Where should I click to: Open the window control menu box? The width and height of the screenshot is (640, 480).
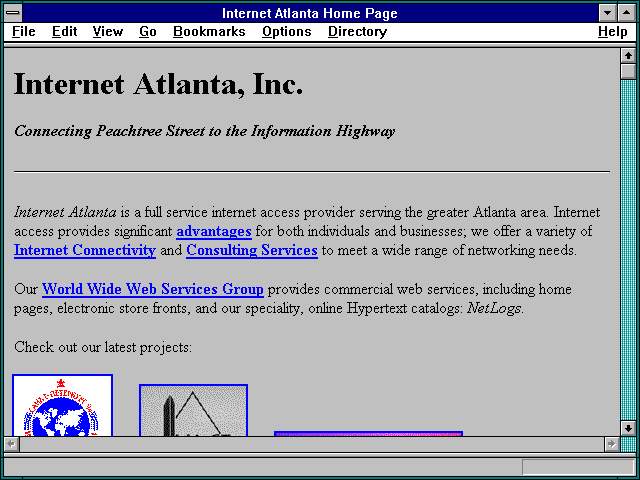pos(13,13)
